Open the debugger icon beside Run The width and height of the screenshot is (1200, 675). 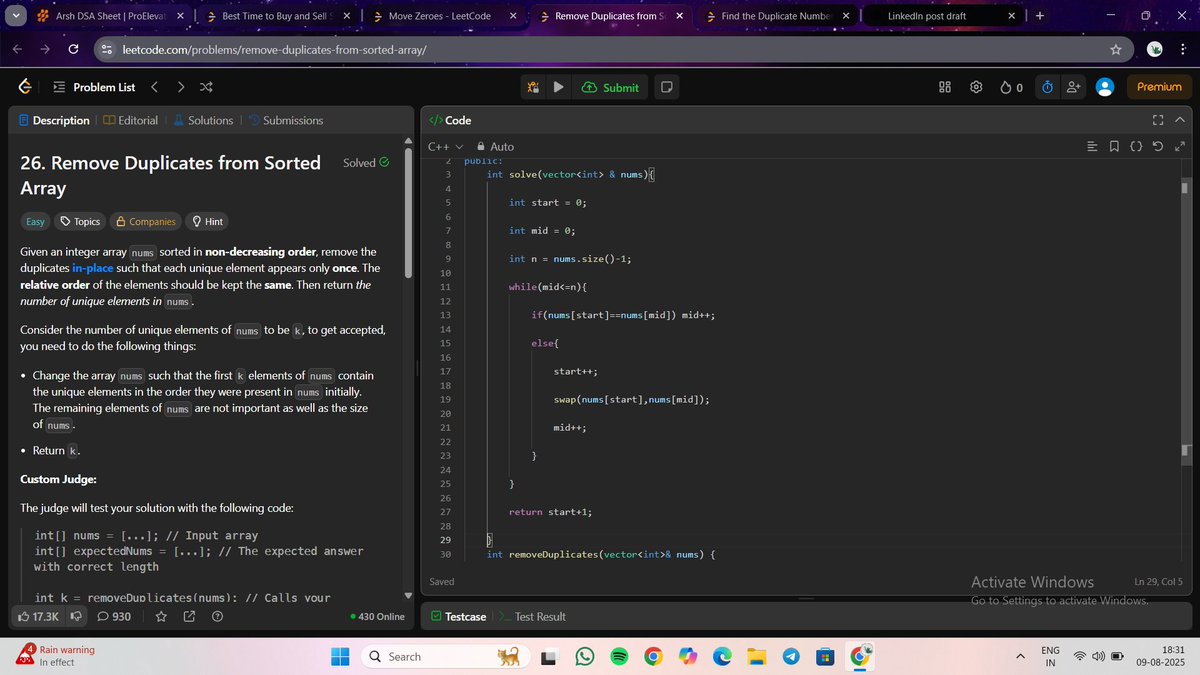point(535,87)
